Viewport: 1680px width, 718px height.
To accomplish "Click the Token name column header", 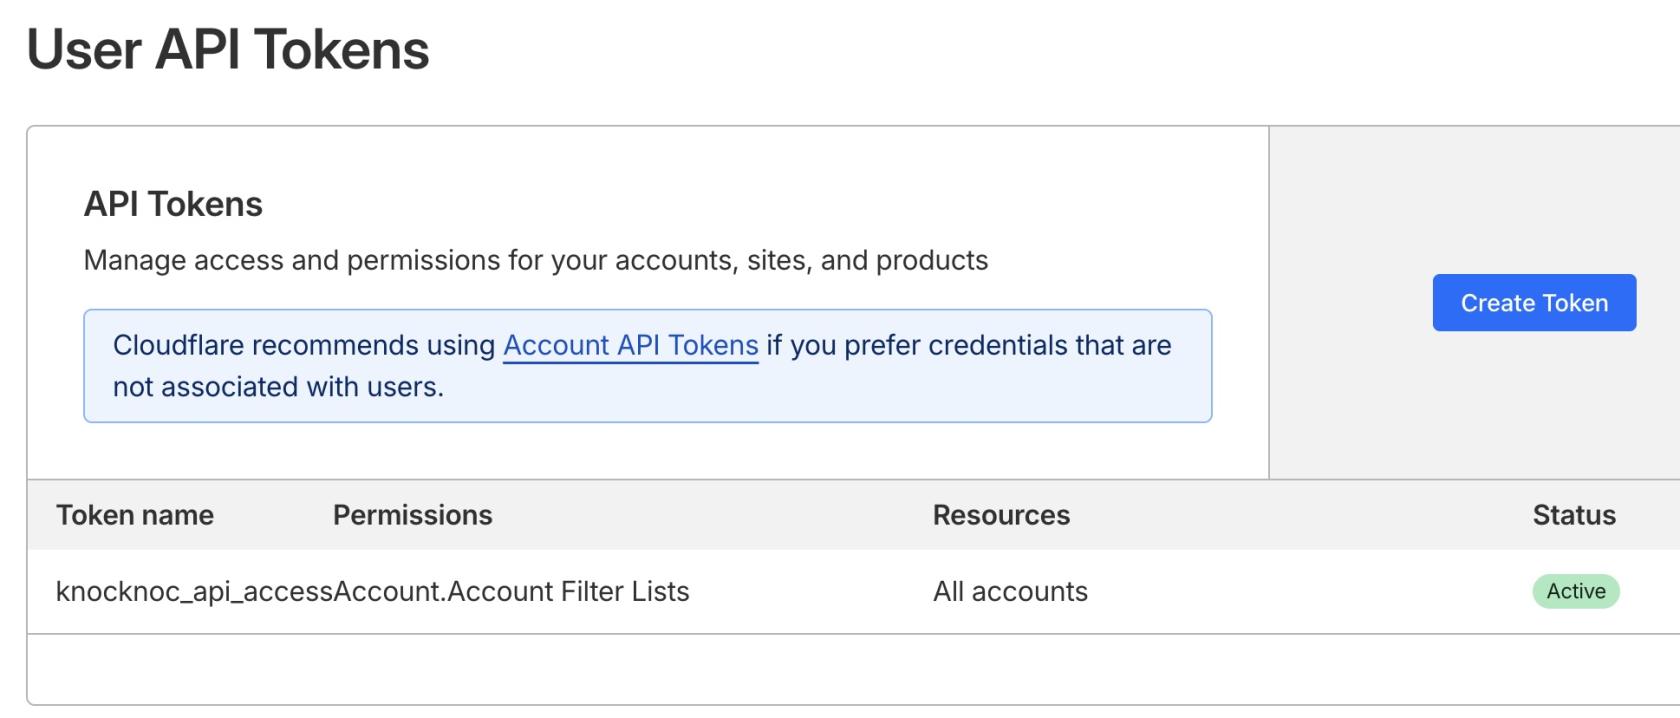I will [135, 515].
